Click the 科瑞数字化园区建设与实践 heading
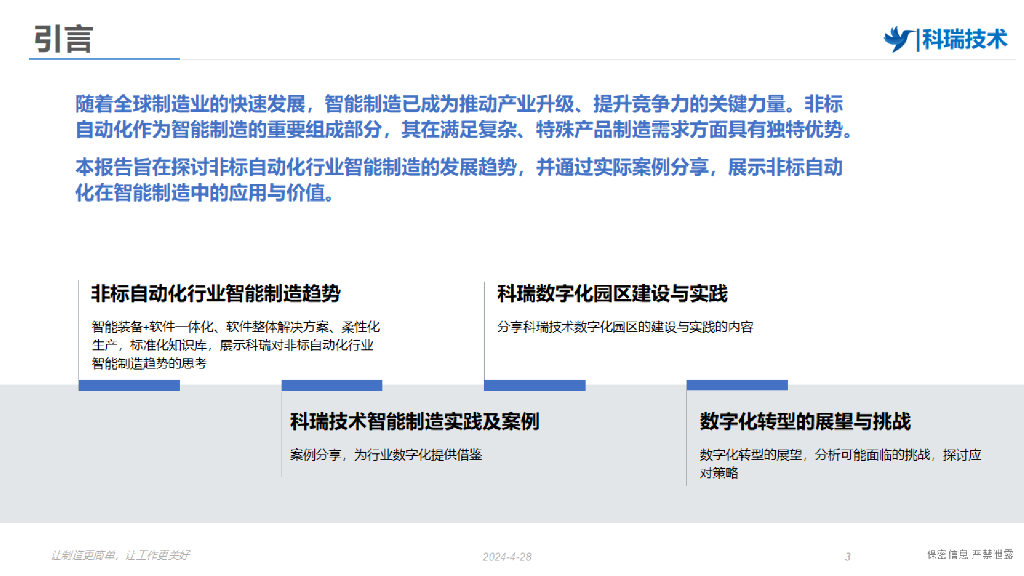This screenshot has height=576, width=1024. [x=612, y=293]
